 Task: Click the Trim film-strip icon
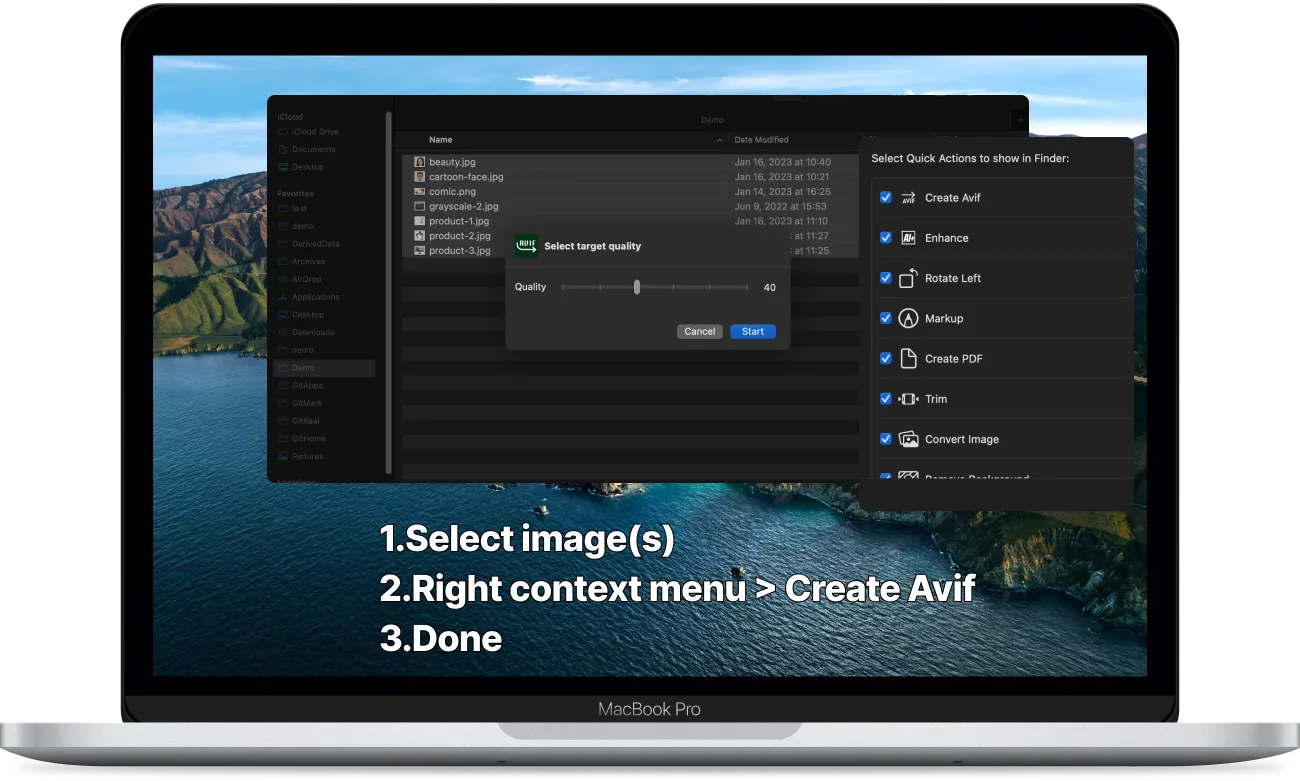pyautogui.click(x=908, y=399)
